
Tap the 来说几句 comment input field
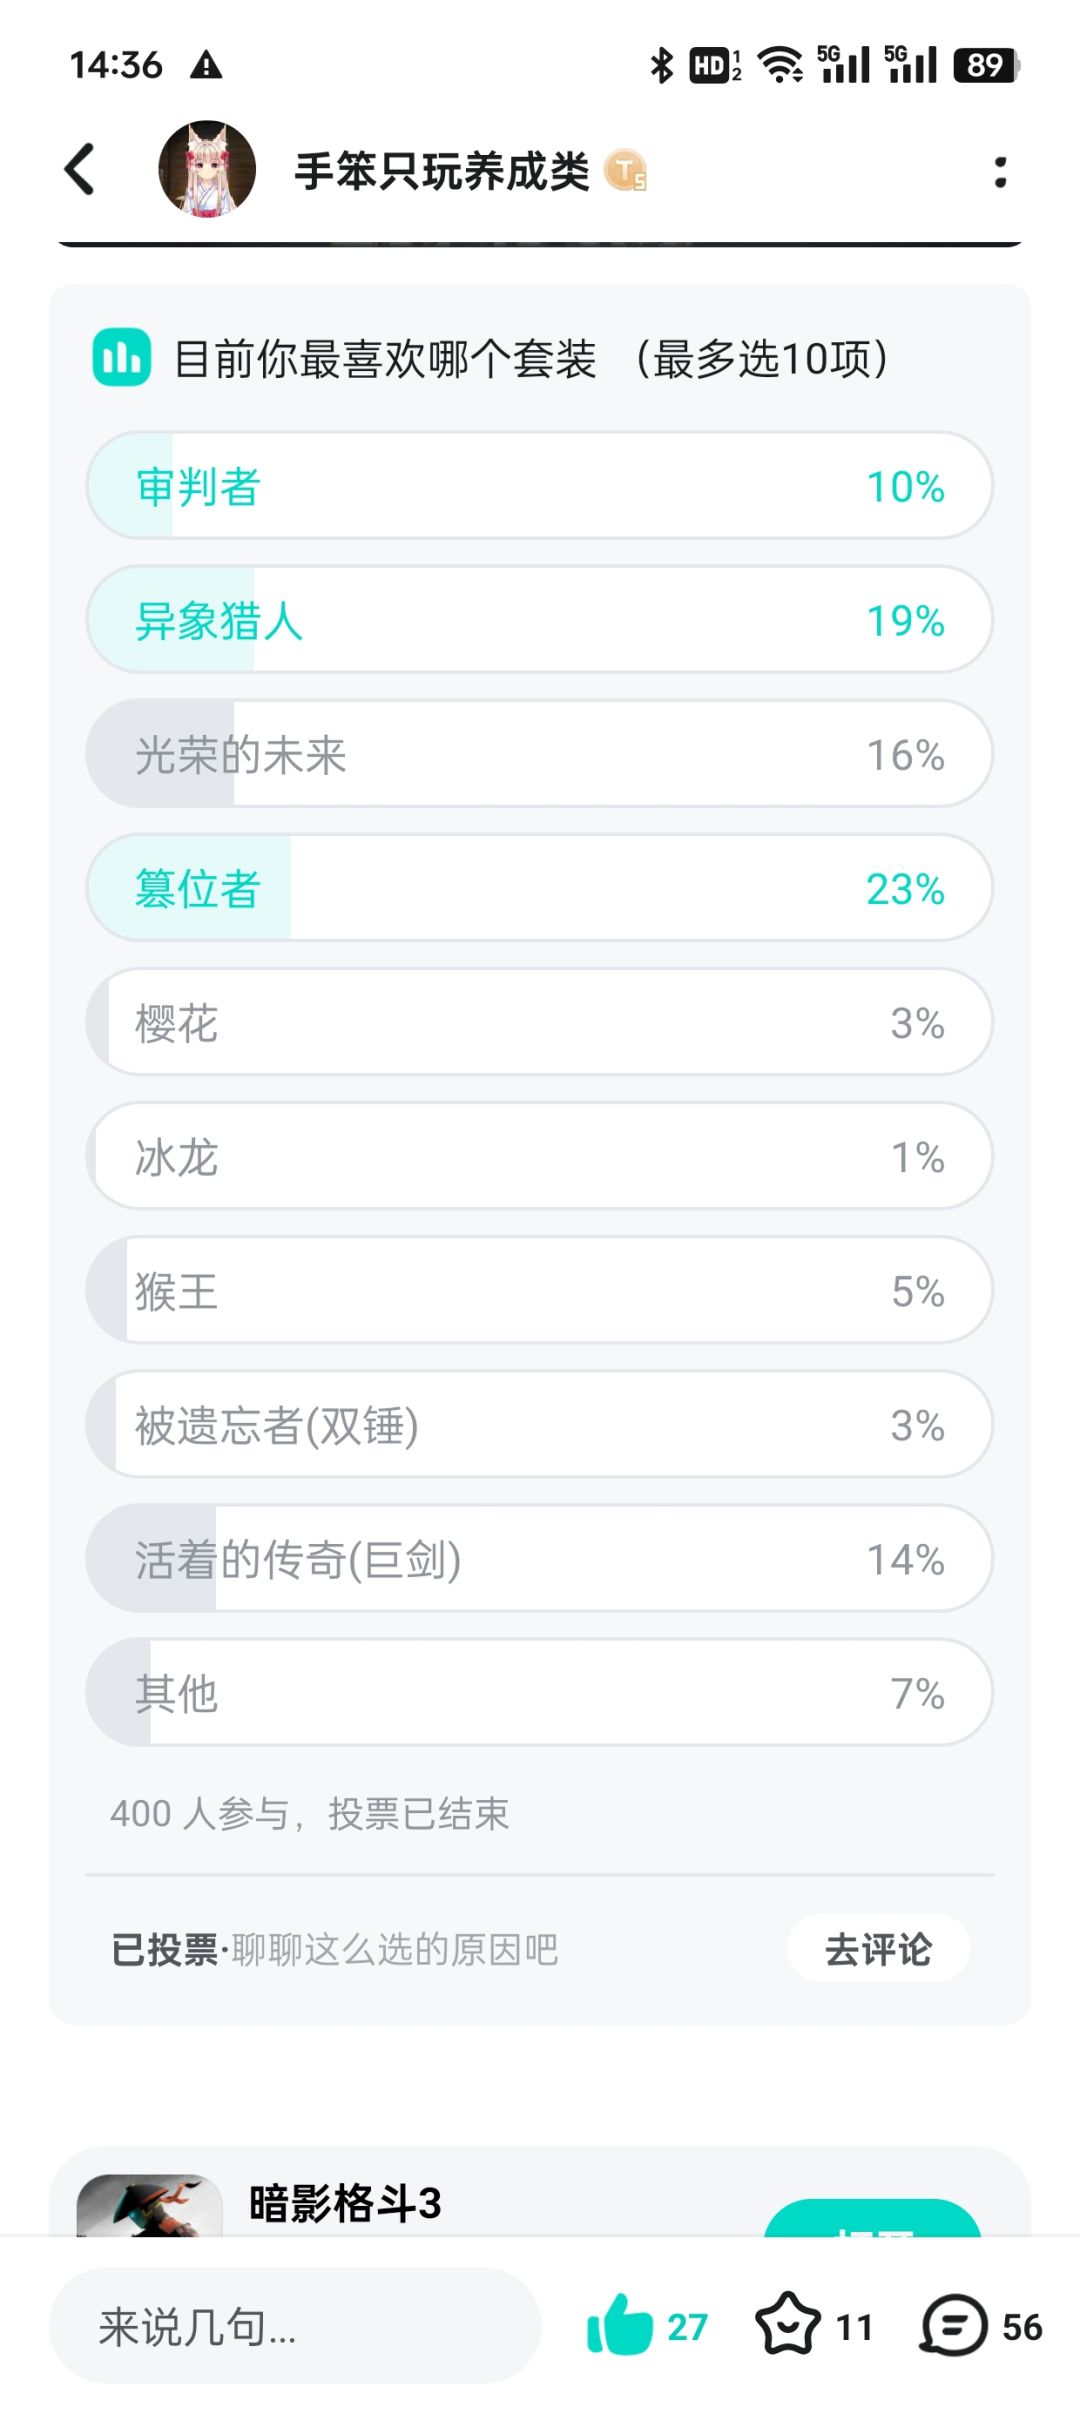click(x=295, y=2326)
